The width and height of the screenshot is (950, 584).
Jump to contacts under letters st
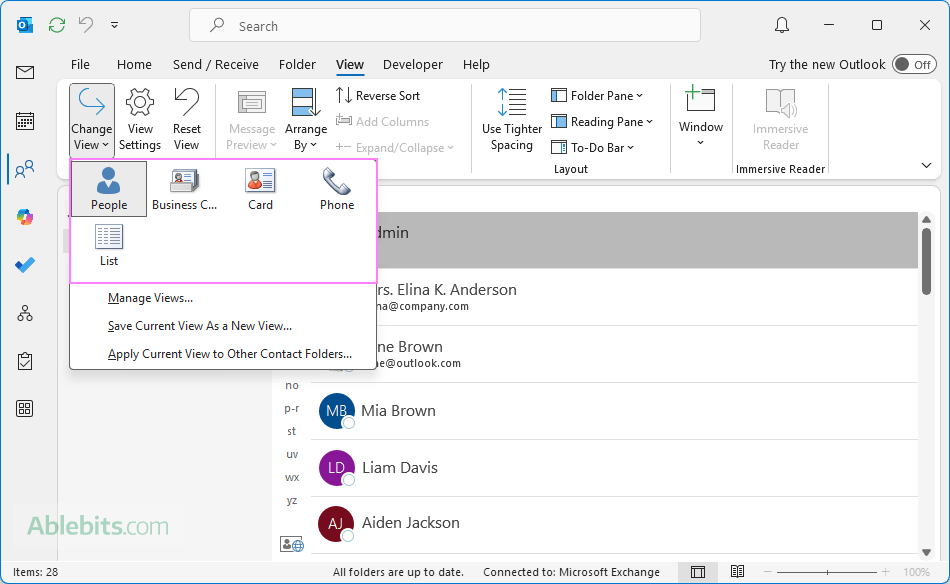(292, 431)
